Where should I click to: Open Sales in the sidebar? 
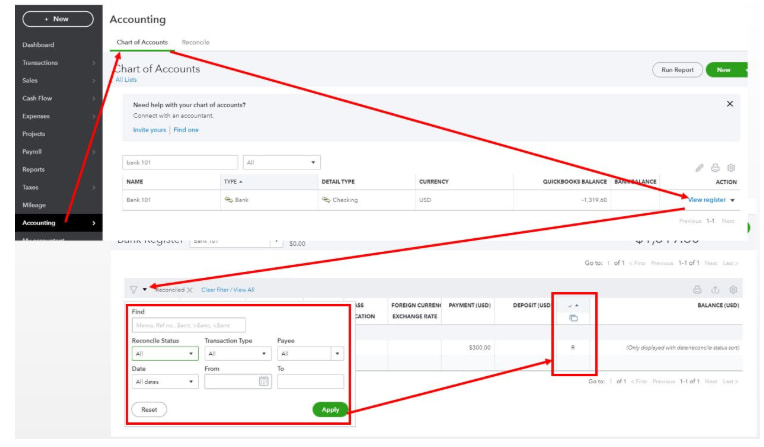[30, 80]
